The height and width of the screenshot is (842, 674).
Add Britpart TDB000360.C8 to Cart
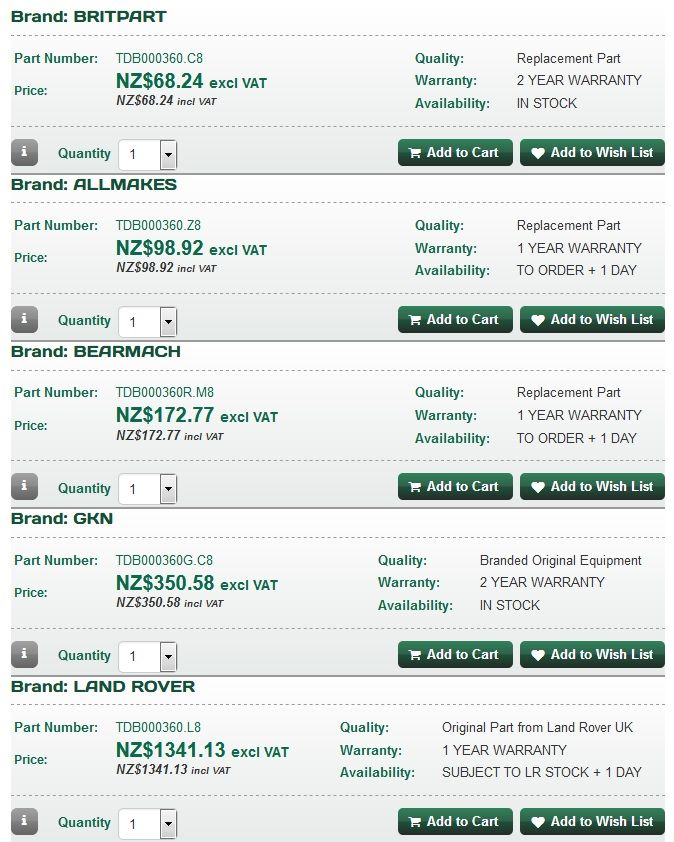coord(455,153)
